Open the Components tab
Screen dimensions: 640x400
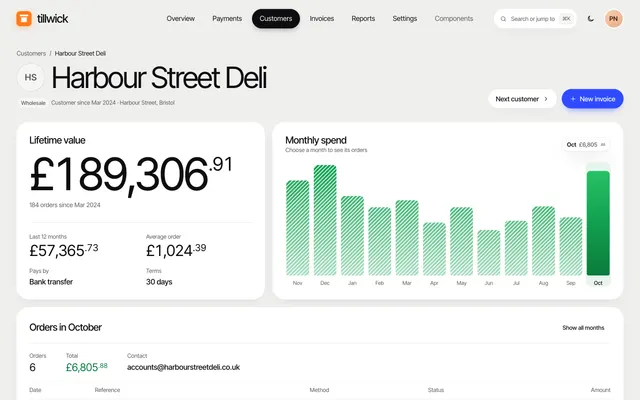pyautogui.click(x=454, y=18)
